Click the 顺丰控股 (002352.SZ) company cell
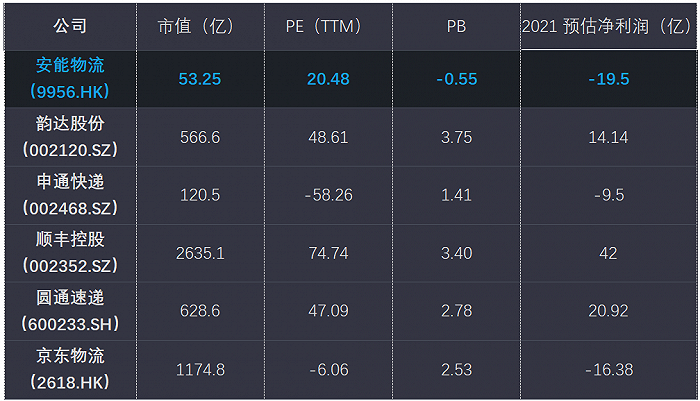Image resolution: width=700 pixels, height=401 pixels. point(69,253)
